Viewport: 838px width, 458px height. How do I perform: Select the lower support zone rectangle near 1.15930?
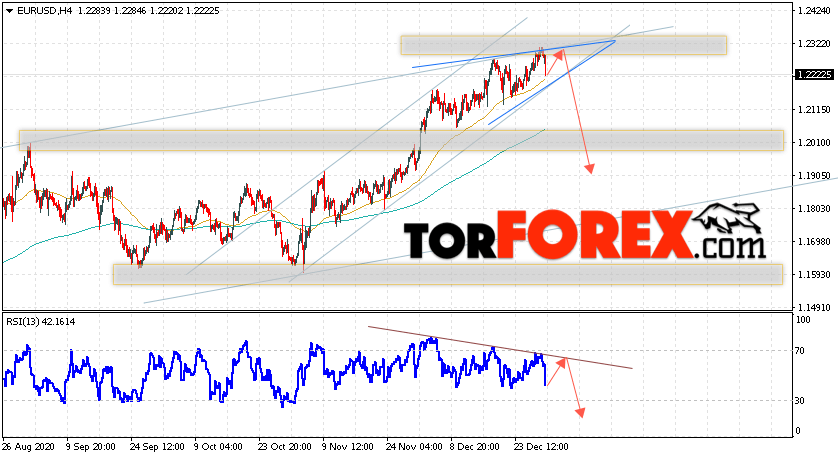tap(448, 274)
